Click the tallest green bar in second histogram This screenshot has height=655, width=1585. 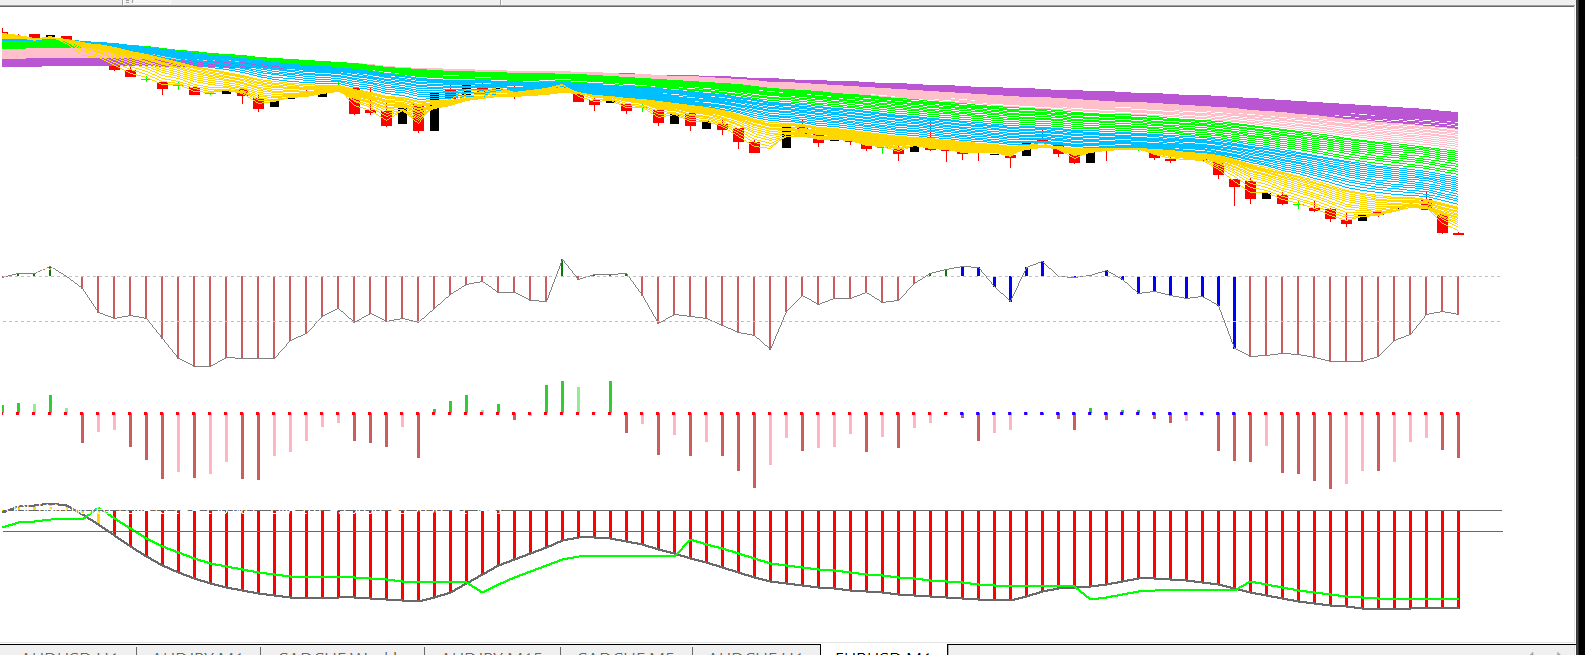610,396
